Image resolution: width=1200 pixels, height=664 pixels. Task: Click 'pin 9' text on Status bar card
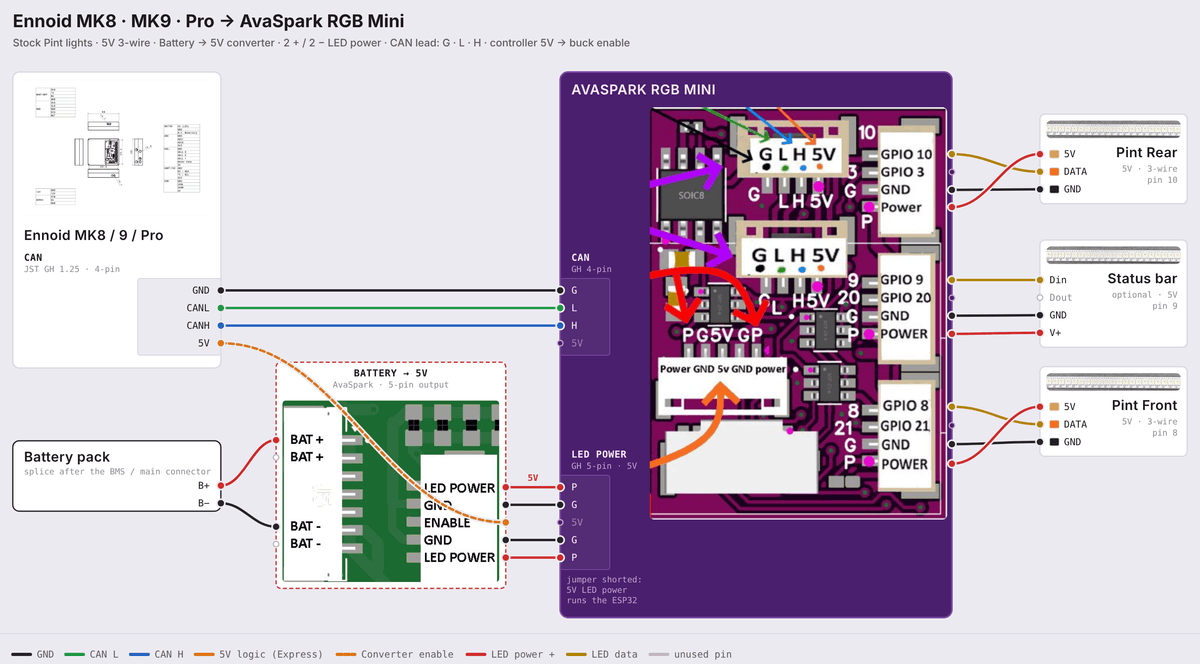pyautogui.click(x=1164, y=306)
